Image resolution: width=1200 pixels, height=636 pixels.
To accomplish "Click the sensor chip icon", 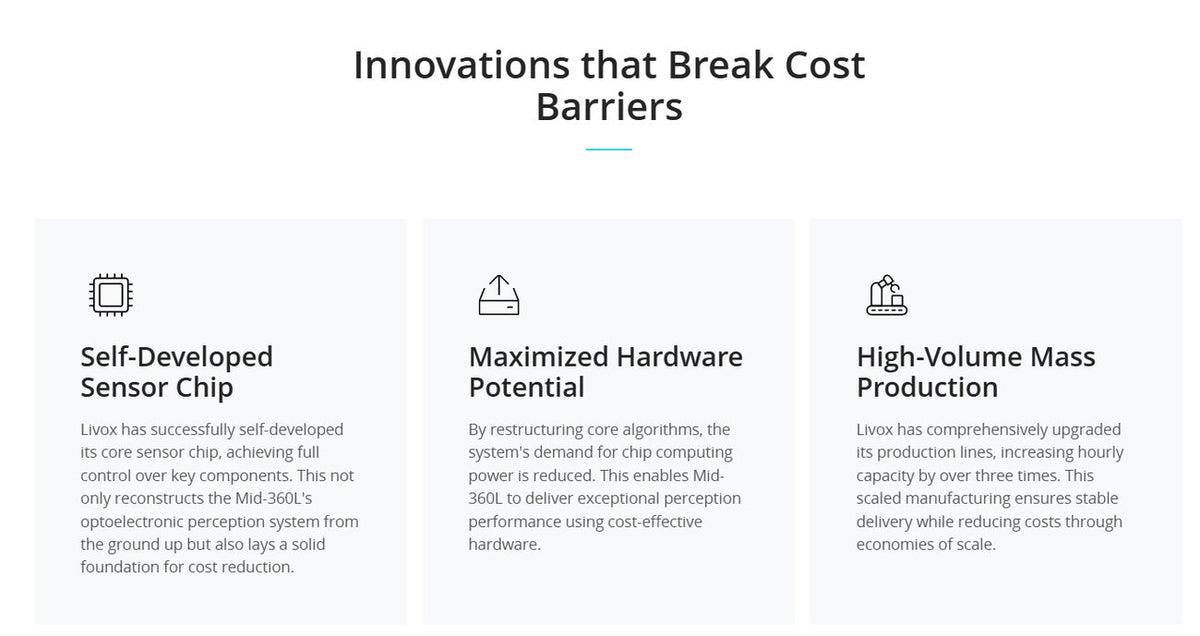I will (111, 295).
